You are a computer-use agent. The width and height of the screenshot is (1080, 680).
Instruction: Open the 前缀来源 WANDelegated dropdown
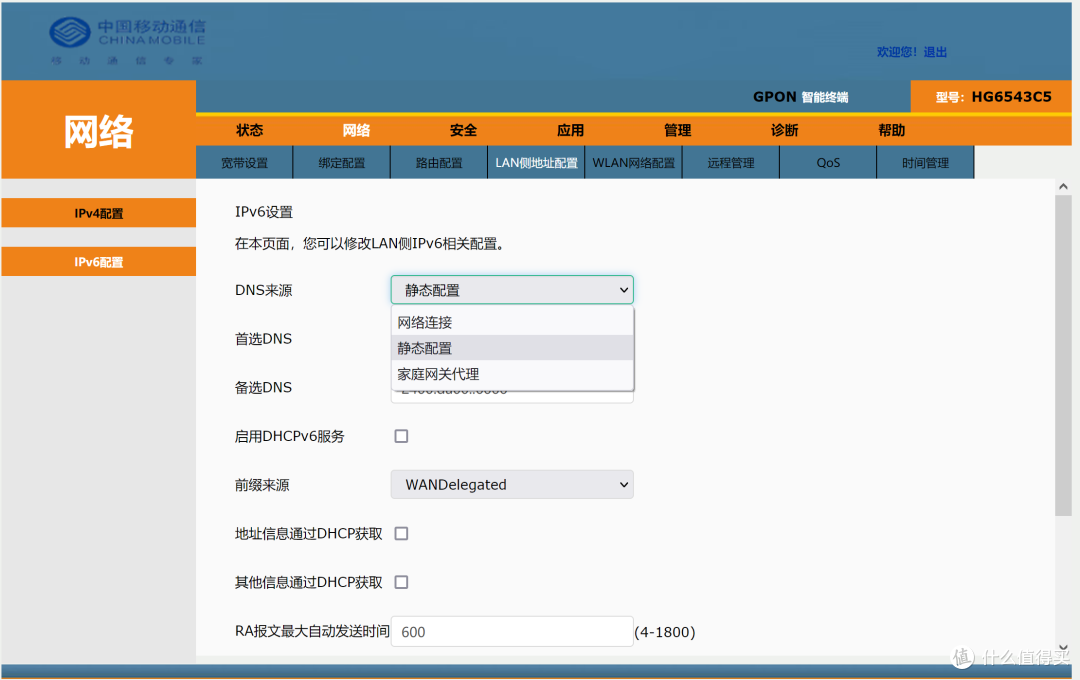click(511, 484)
